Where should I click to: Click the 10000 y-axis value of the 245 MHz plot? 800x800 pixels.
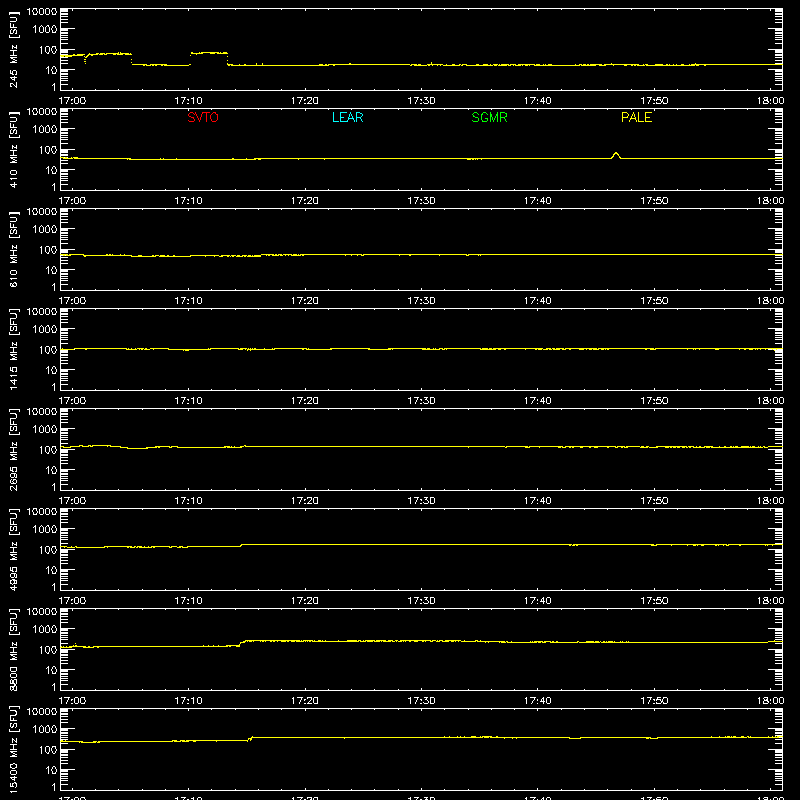(x=42, y=12)
